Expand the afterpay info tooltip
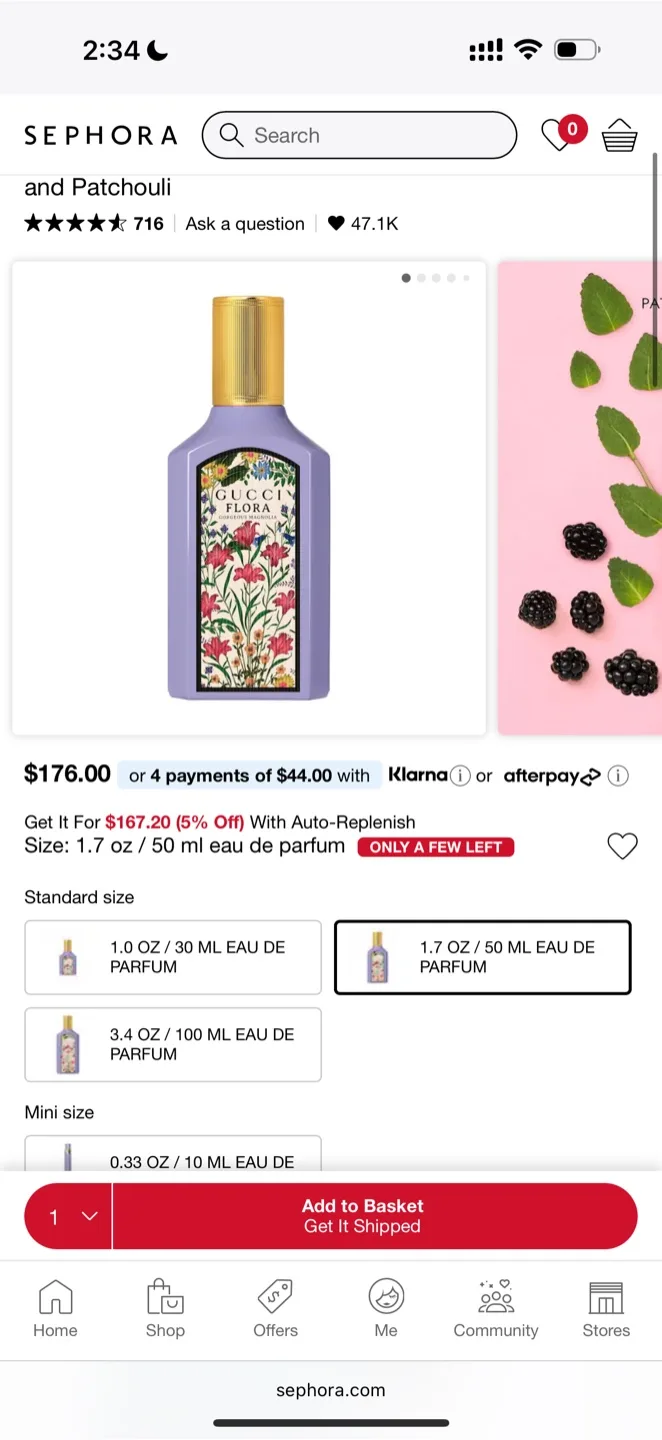The image size is (662, 1440). 618,776
